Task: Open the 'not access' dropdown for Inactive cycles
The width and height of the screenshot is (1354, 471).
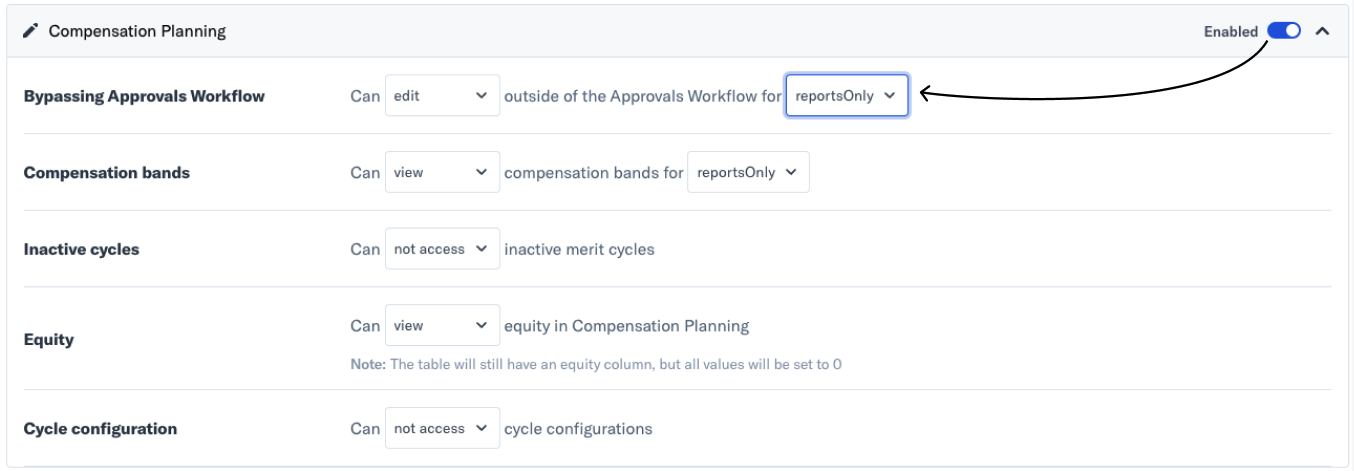Action: [x=442, y=249]
